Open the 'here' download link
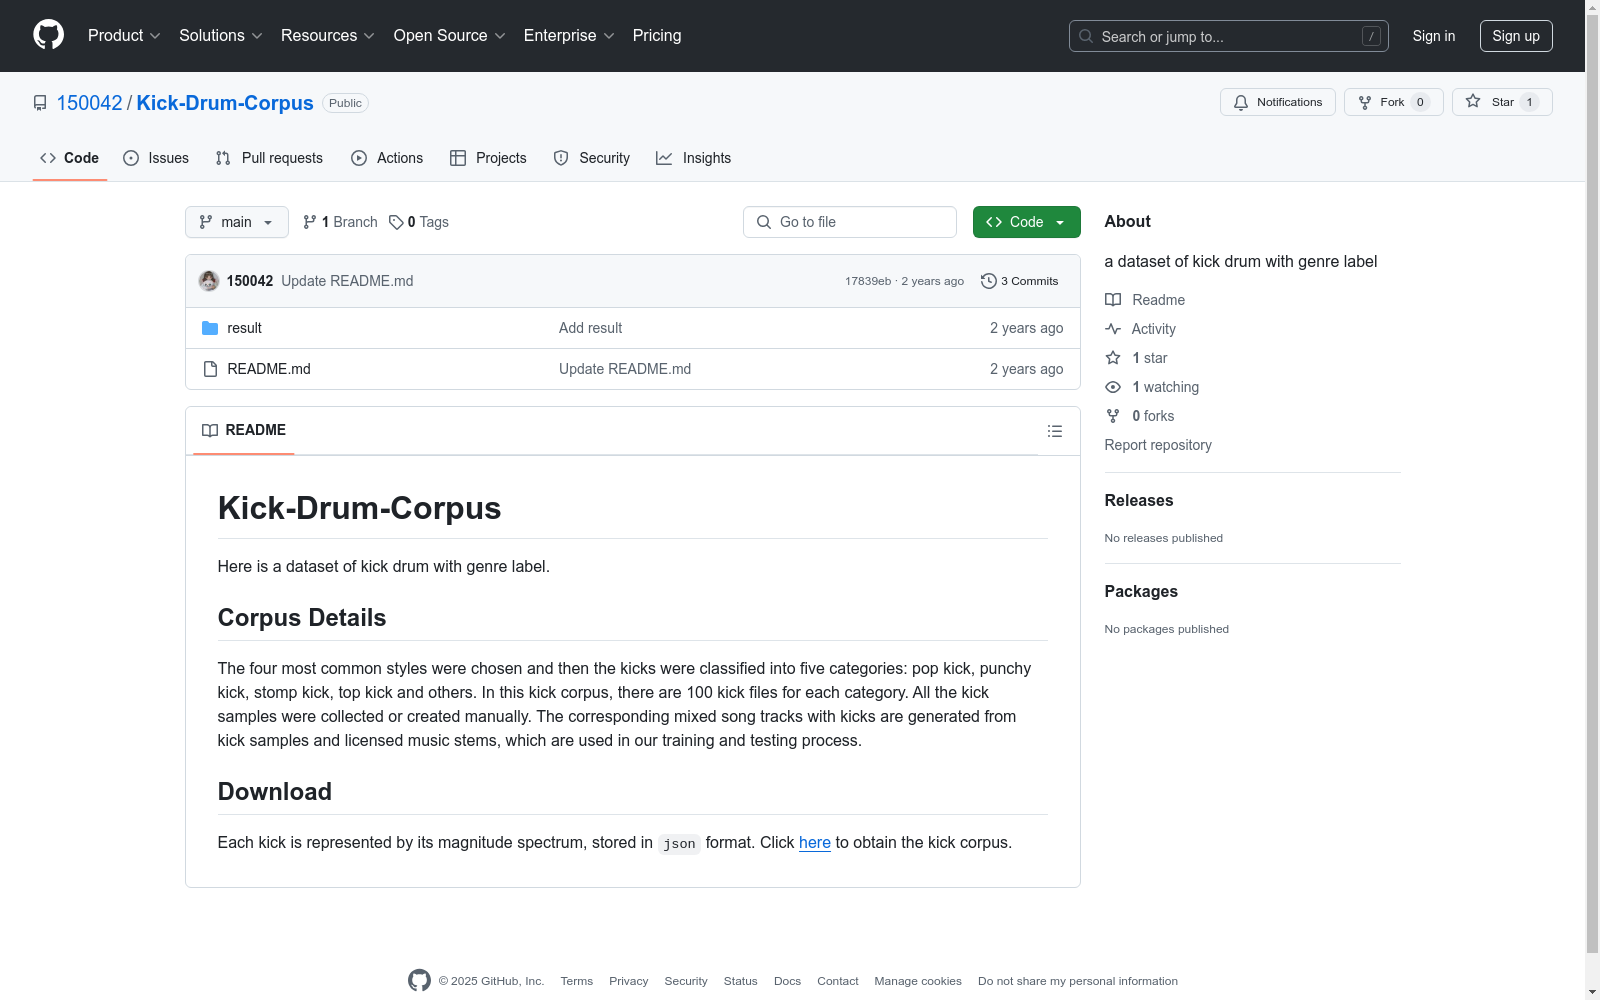Image resolution: width=1600 pixels, height=1000 pixels. [x=815, y=843]
